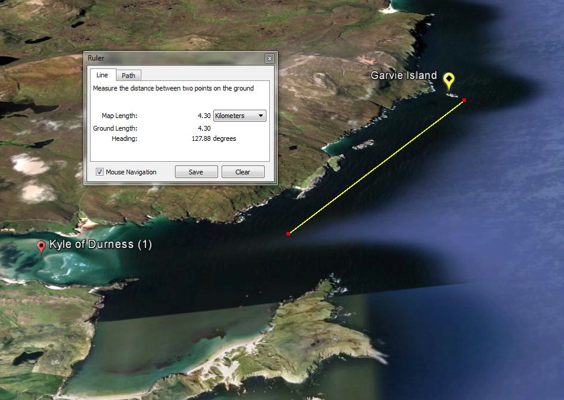Screen dimensions: 564x400
Task: Click the Ruler dialog title bar
Action: coord(175,58)
